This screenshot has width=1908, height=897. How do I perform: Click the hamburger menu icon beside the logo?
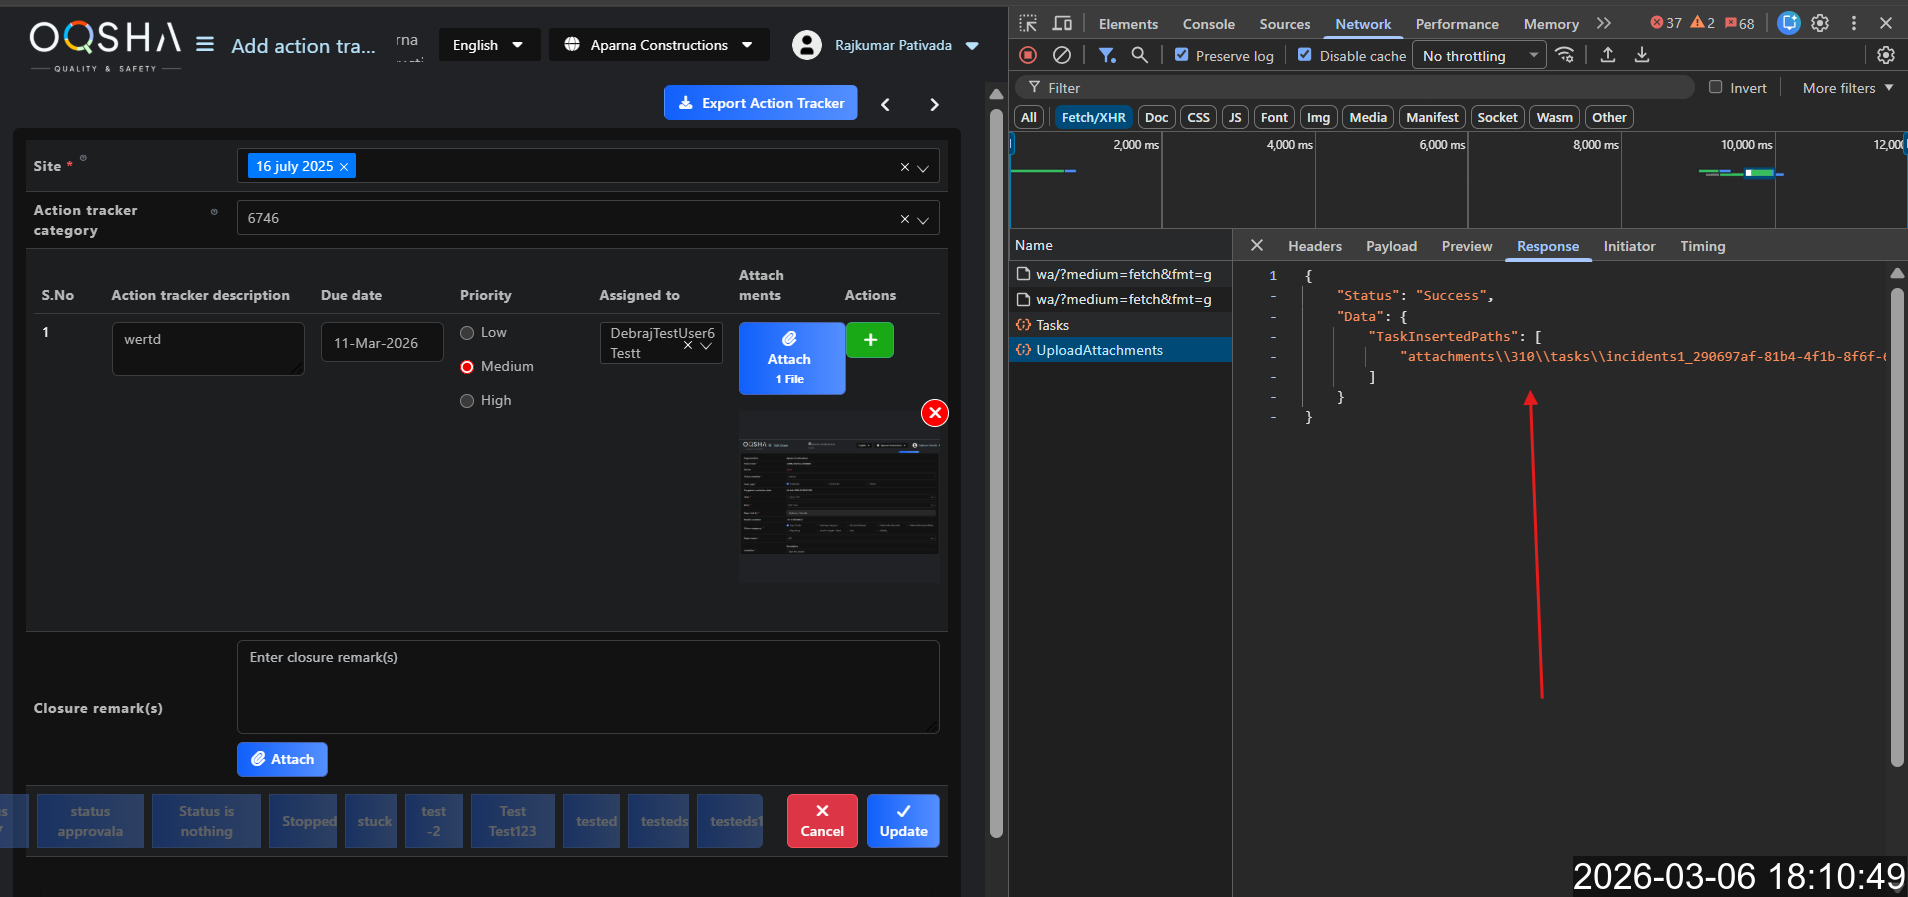tap(205, 44)
